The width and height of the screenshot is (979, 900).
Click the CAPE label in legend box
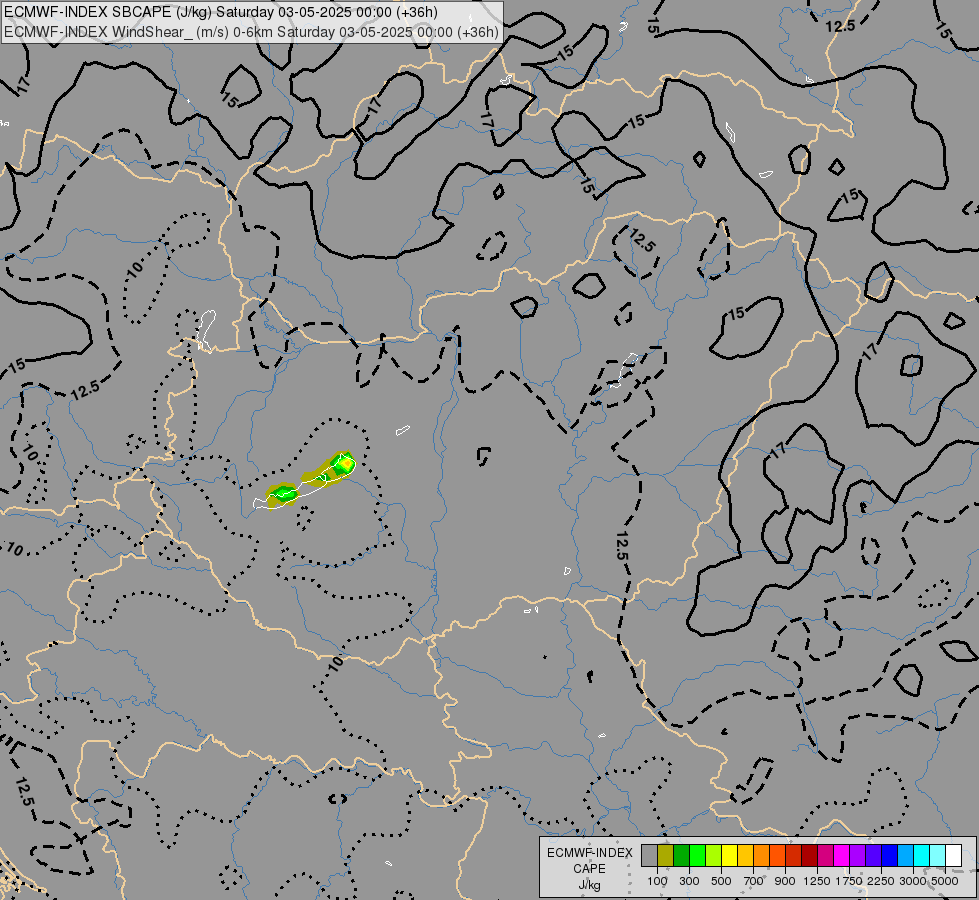(x=589, y=869)
